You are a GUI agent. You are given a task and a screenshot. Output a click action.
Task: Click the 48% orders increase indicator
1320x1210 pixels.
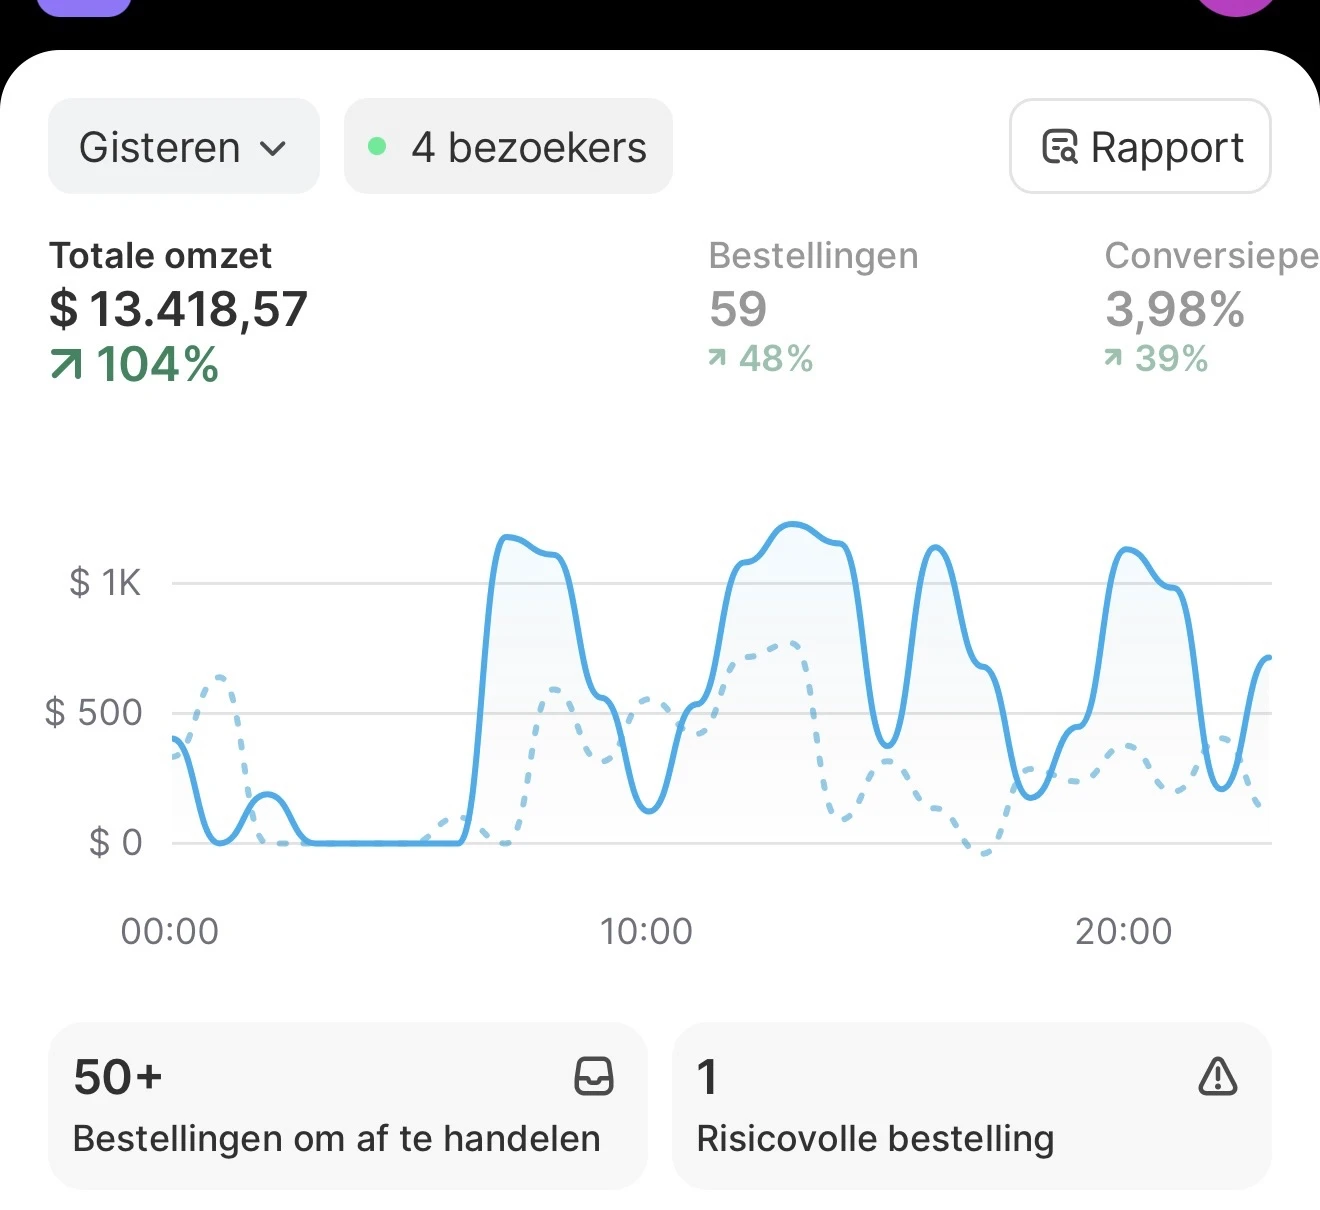click(761, 358)
